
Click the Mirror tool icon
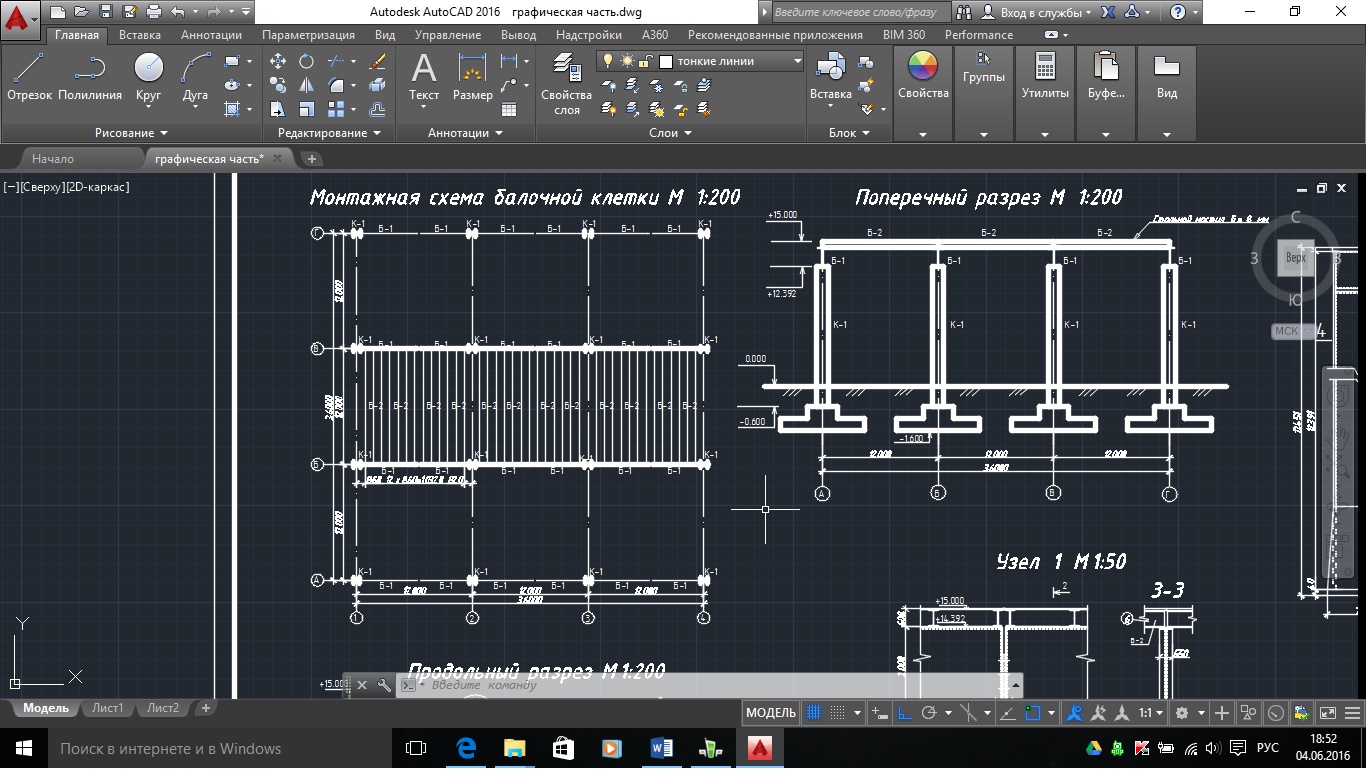(307, 85)
